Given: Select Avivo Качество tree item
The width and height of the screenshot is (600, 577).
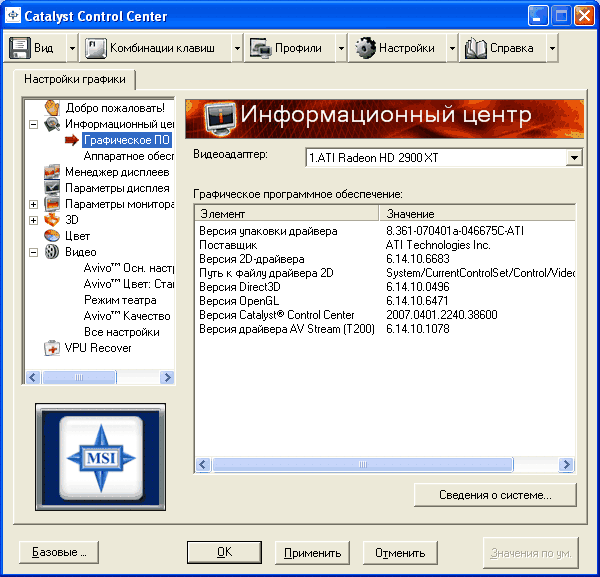Looking at the screenshot, I should pyautogui.click(x=127, y=316).
